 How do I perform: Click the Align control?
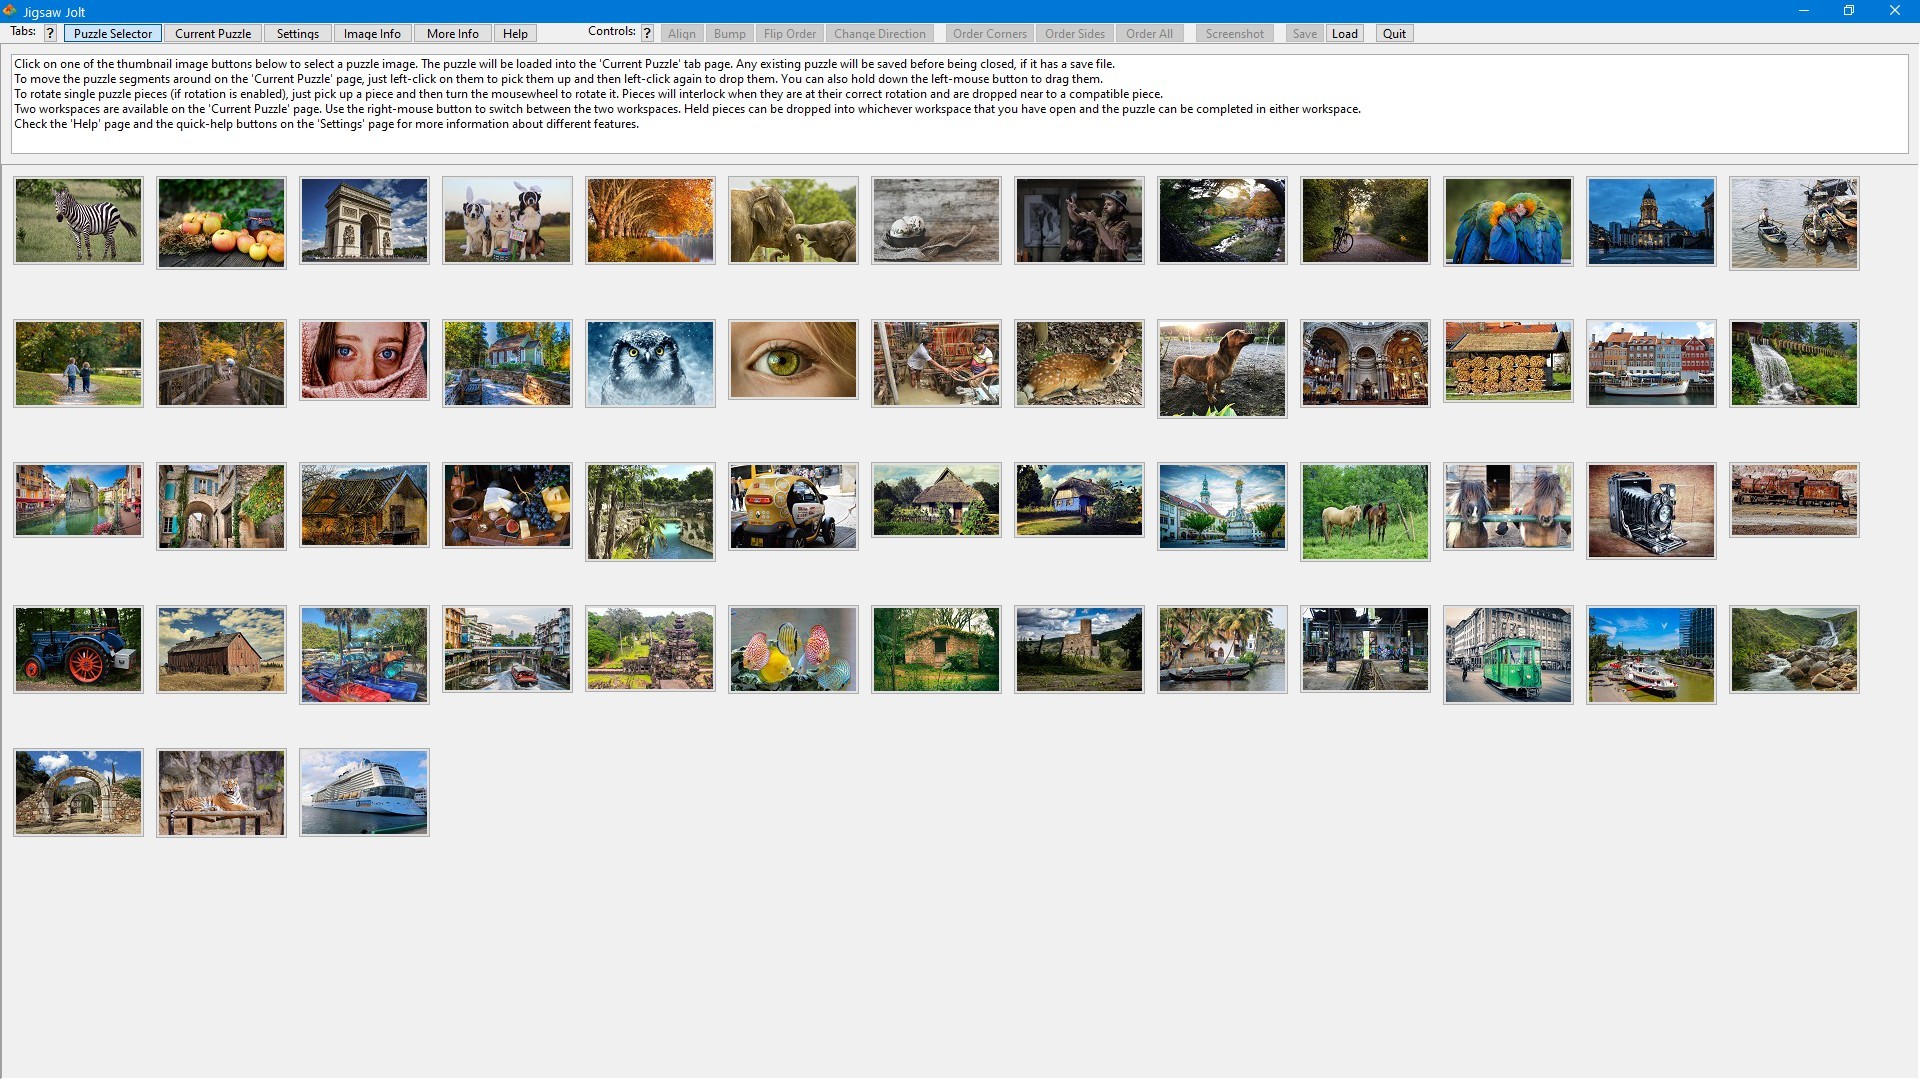point(682,33)
